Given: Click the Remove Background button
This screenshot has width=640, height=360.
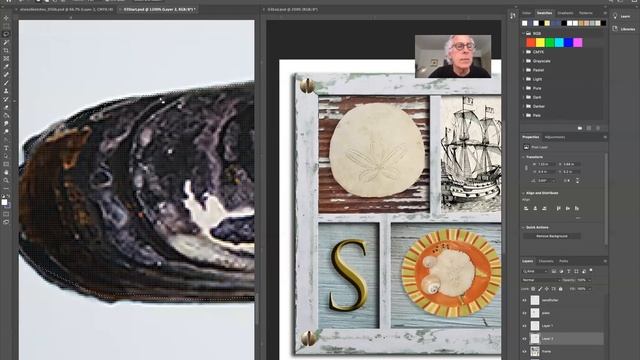Looking at the screenshot, I should 552,236.
